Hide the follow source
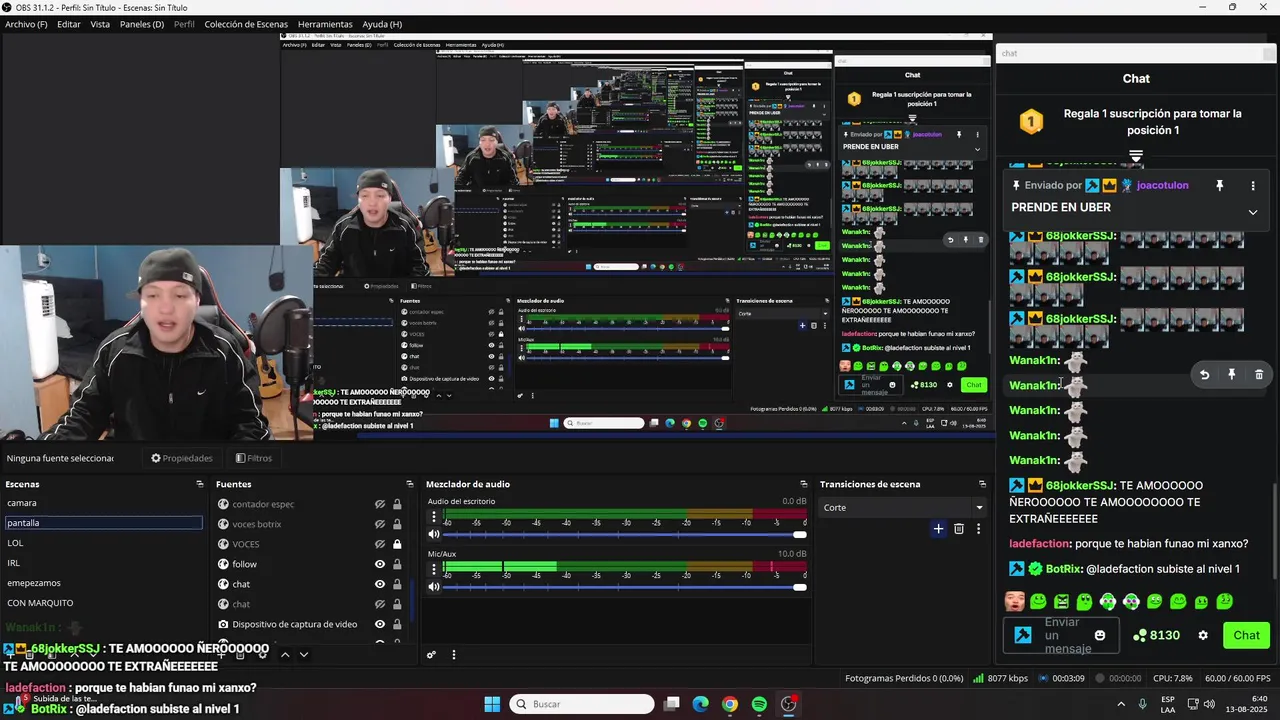 (x=380, y=564)
